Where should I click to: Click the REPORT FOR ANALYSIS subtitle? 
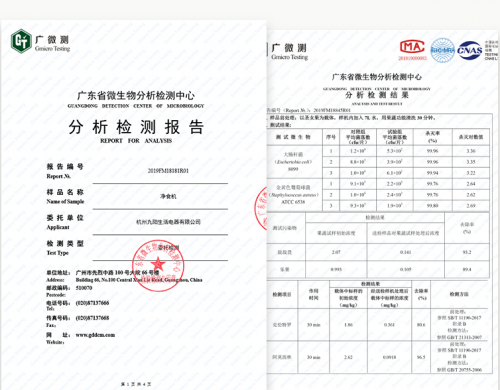click(136, 141)
